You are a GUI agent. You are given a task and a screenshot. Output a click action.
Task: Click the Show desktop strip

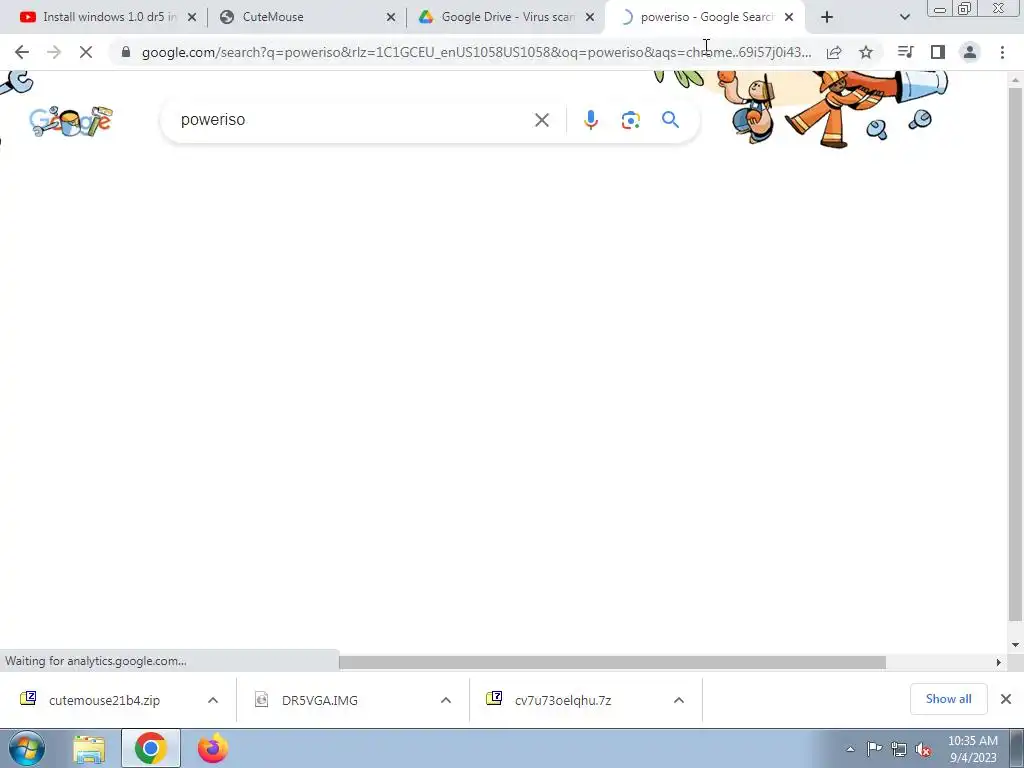pos(1016,748)
